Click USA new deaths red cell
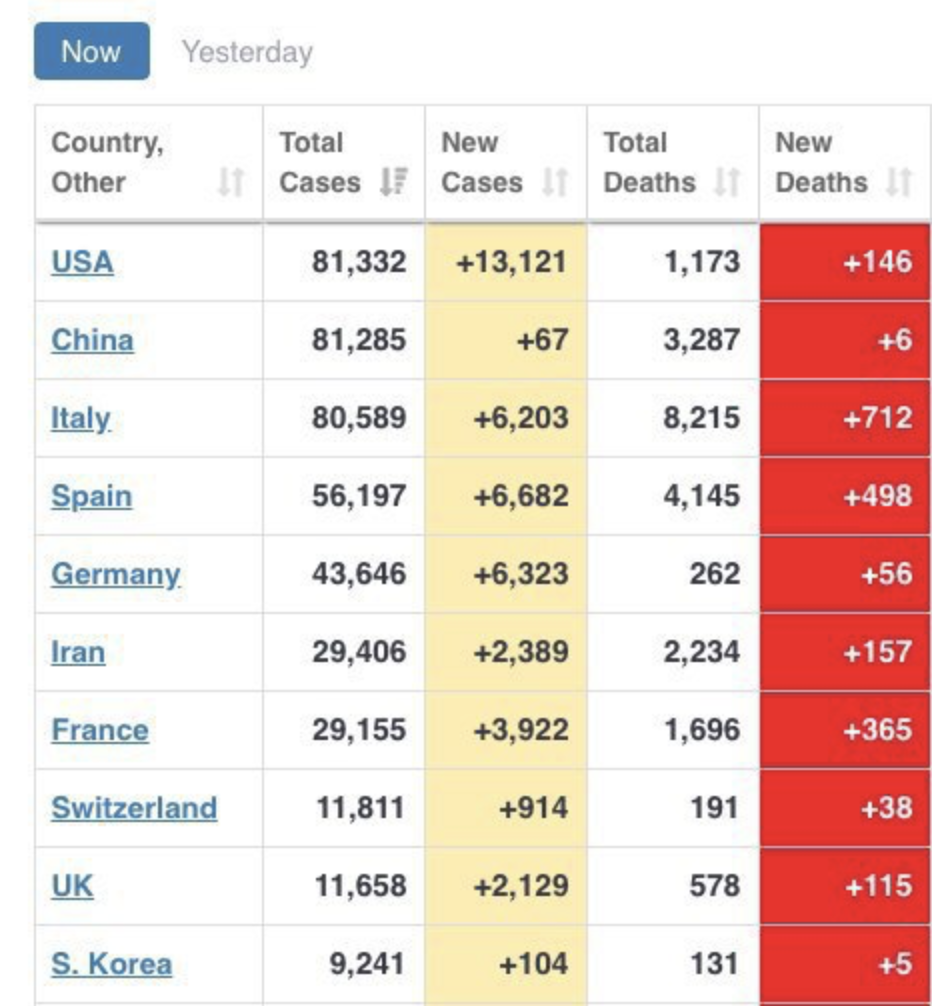The width and height of the screenshot is (932, 1006). point(845,262)
